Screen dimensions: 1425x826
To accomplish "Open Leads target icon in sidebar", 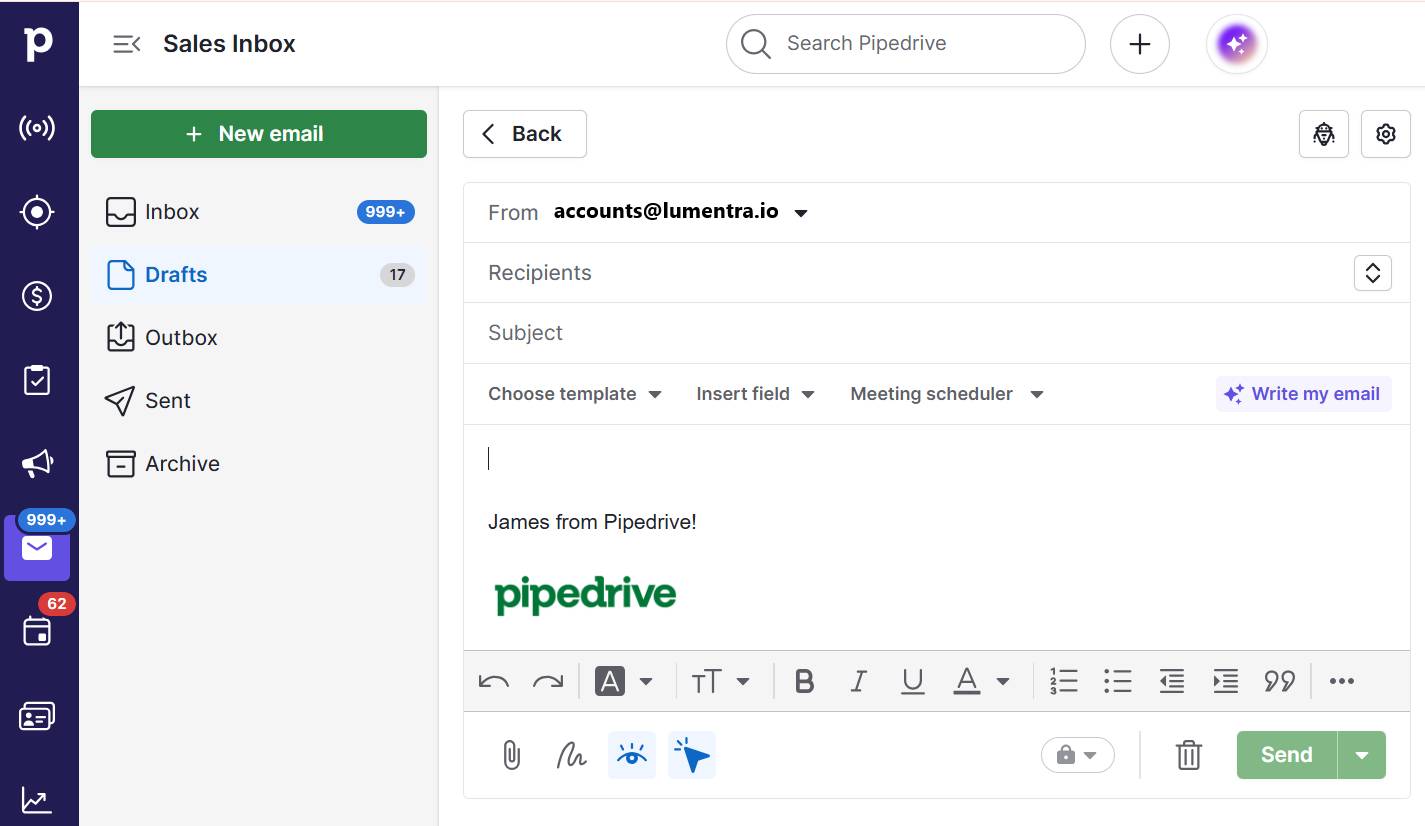I will pyautogui.click(x=37, y=212).
